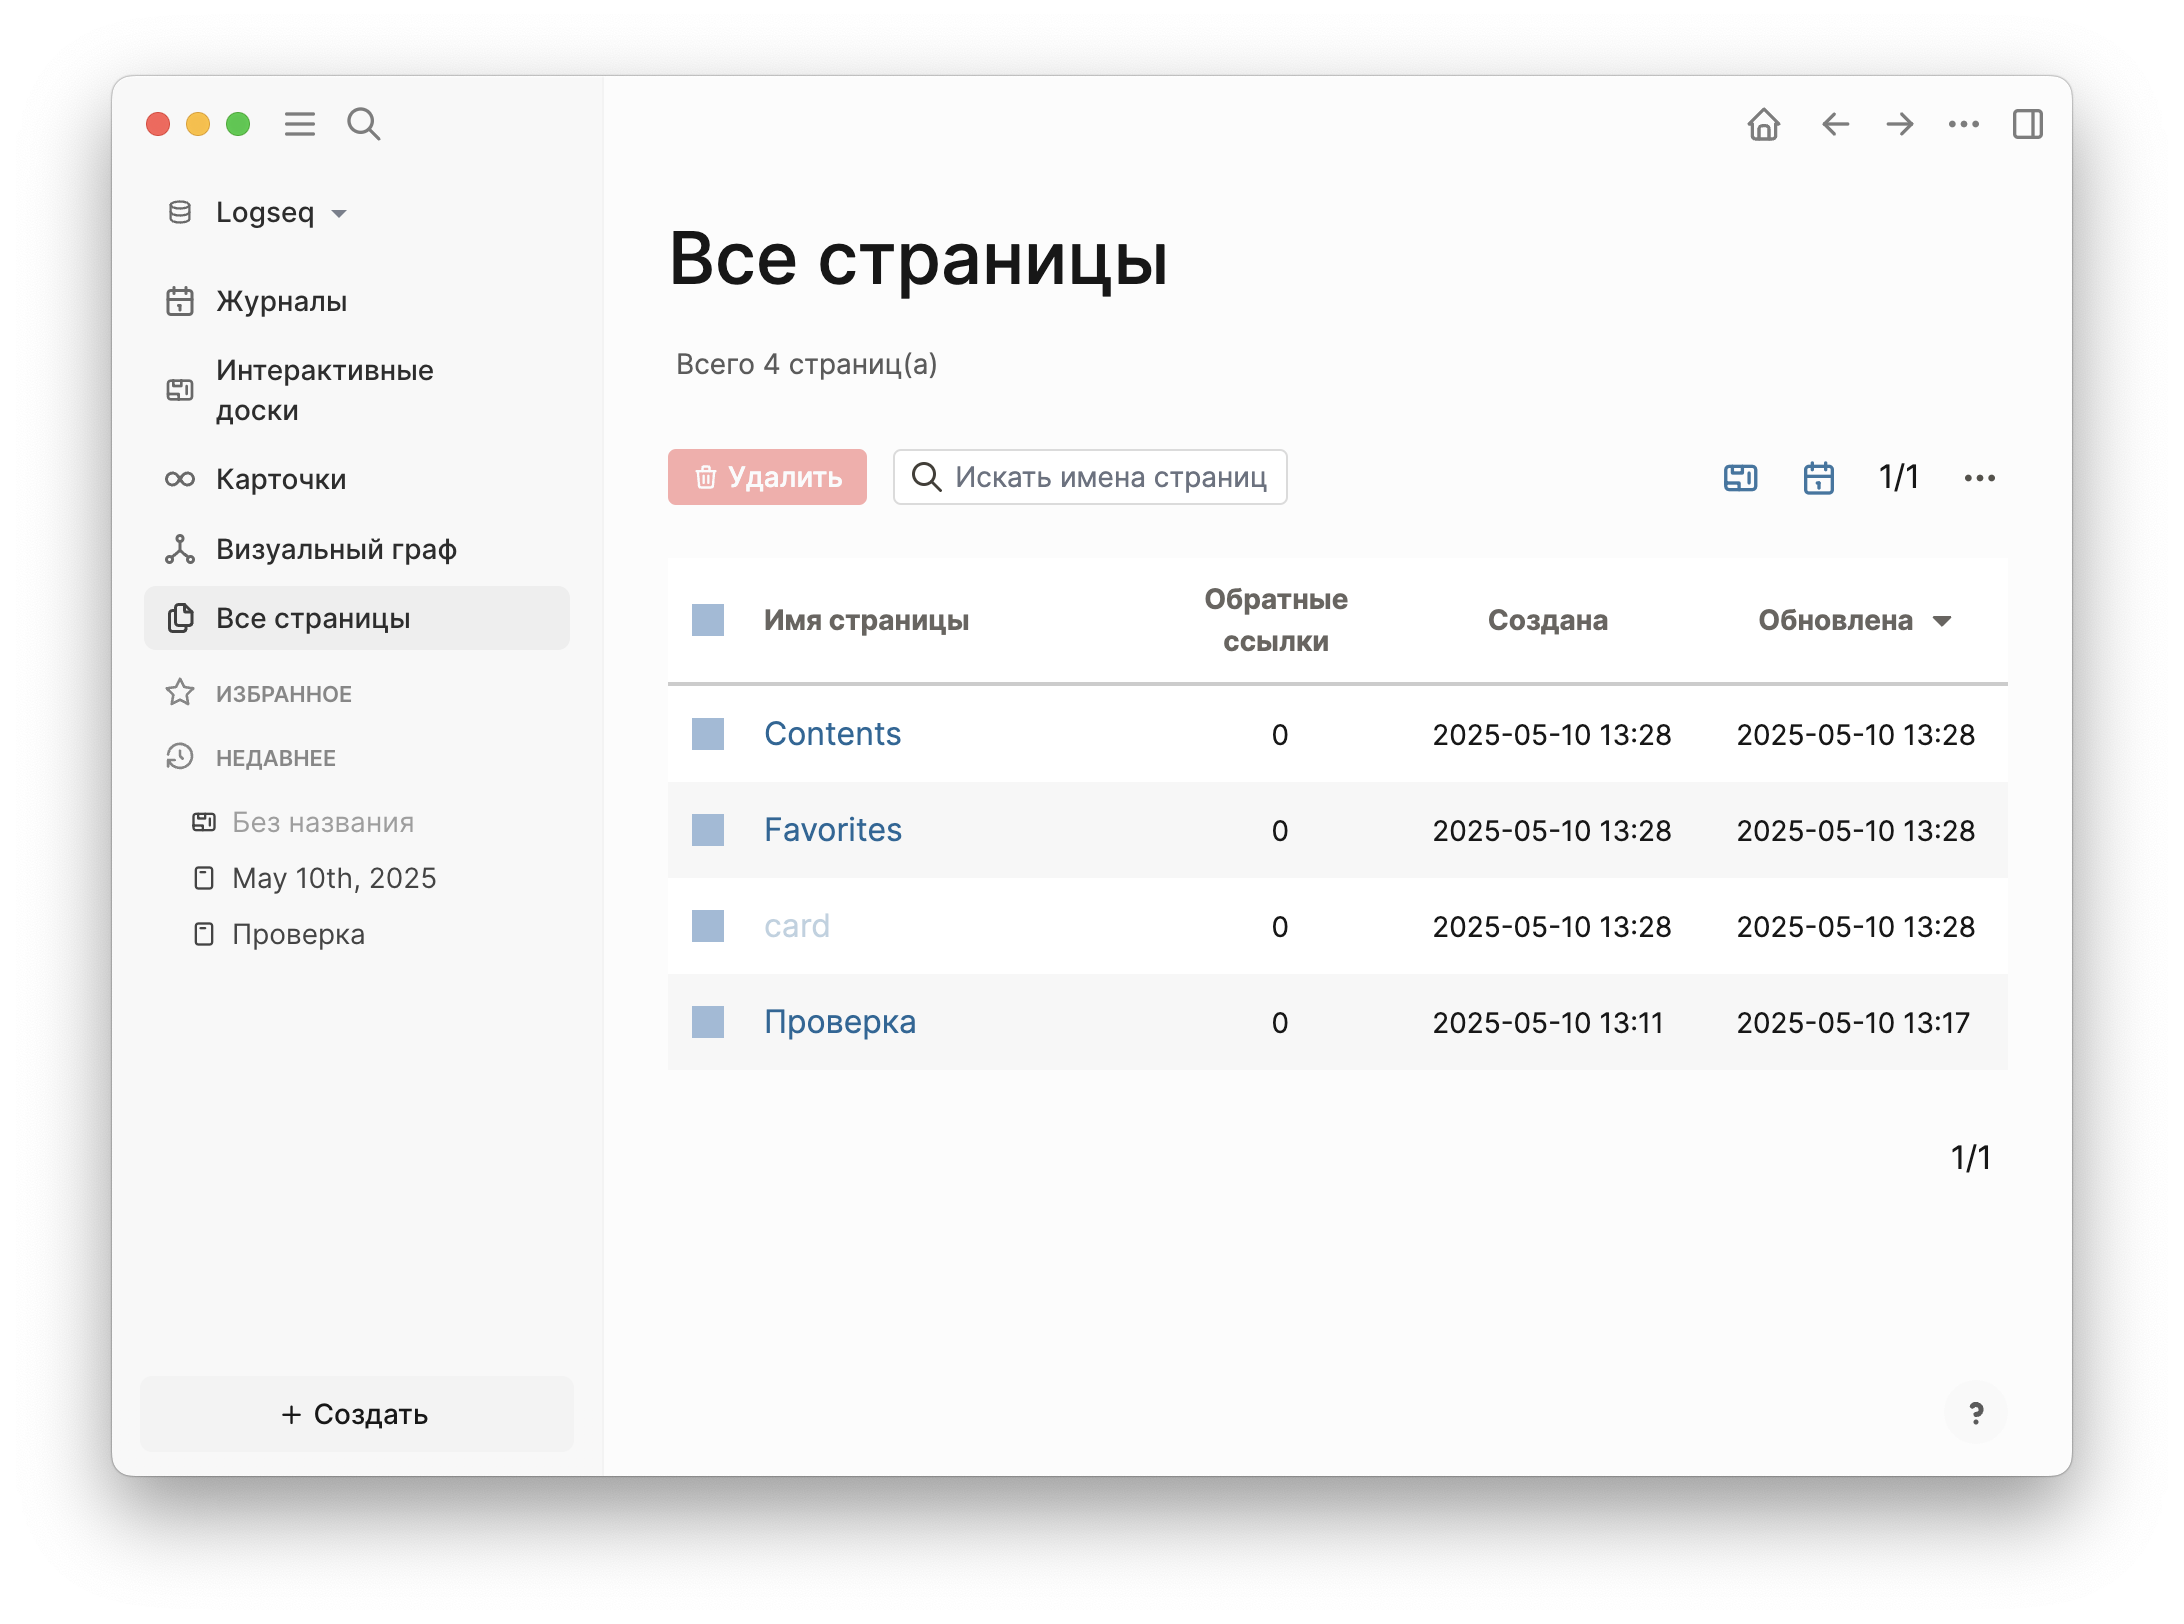Toggle whiteboard pages filter icon
2184x1624 pixels.
[x=1740, y=478]
